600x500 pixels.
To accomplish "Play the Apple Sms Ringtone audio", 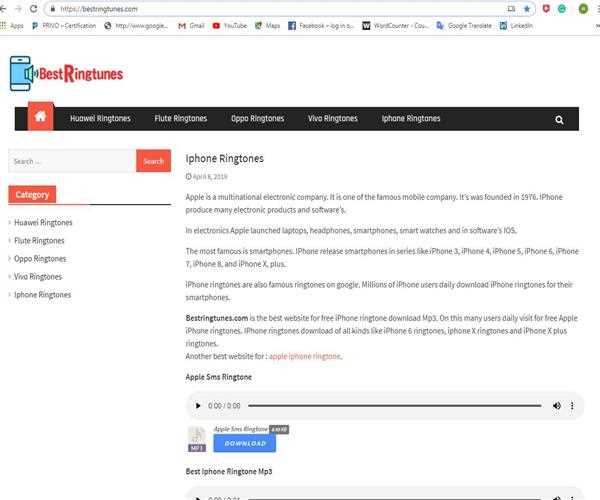I will [194, 406].
